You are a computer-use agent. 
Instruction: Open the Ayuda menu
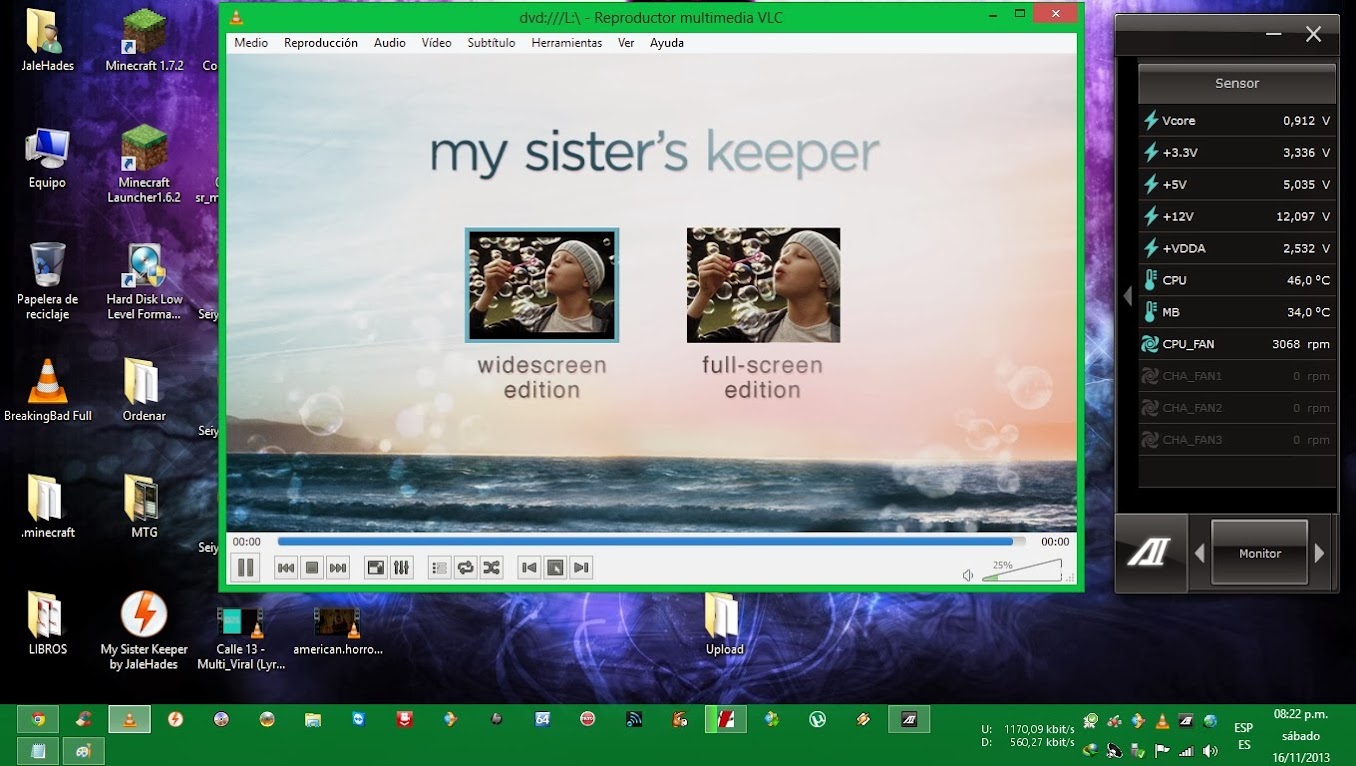point(667,43)
